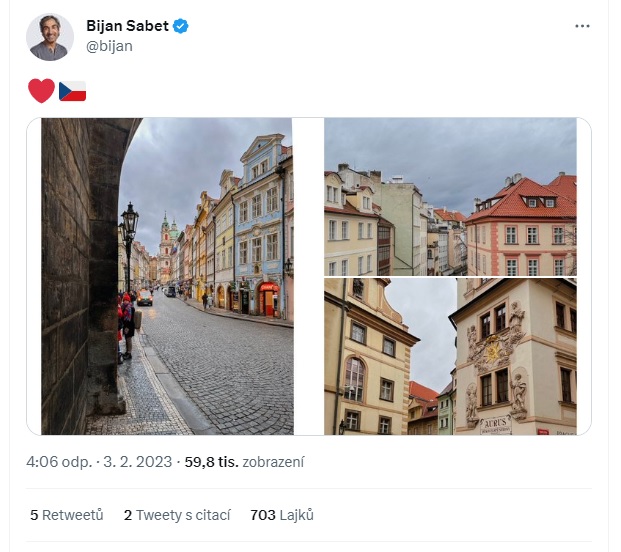This screenshot has height=552, width=621.
Task: Open the cobblestone street photo
Action: click(x=167, y=276)
